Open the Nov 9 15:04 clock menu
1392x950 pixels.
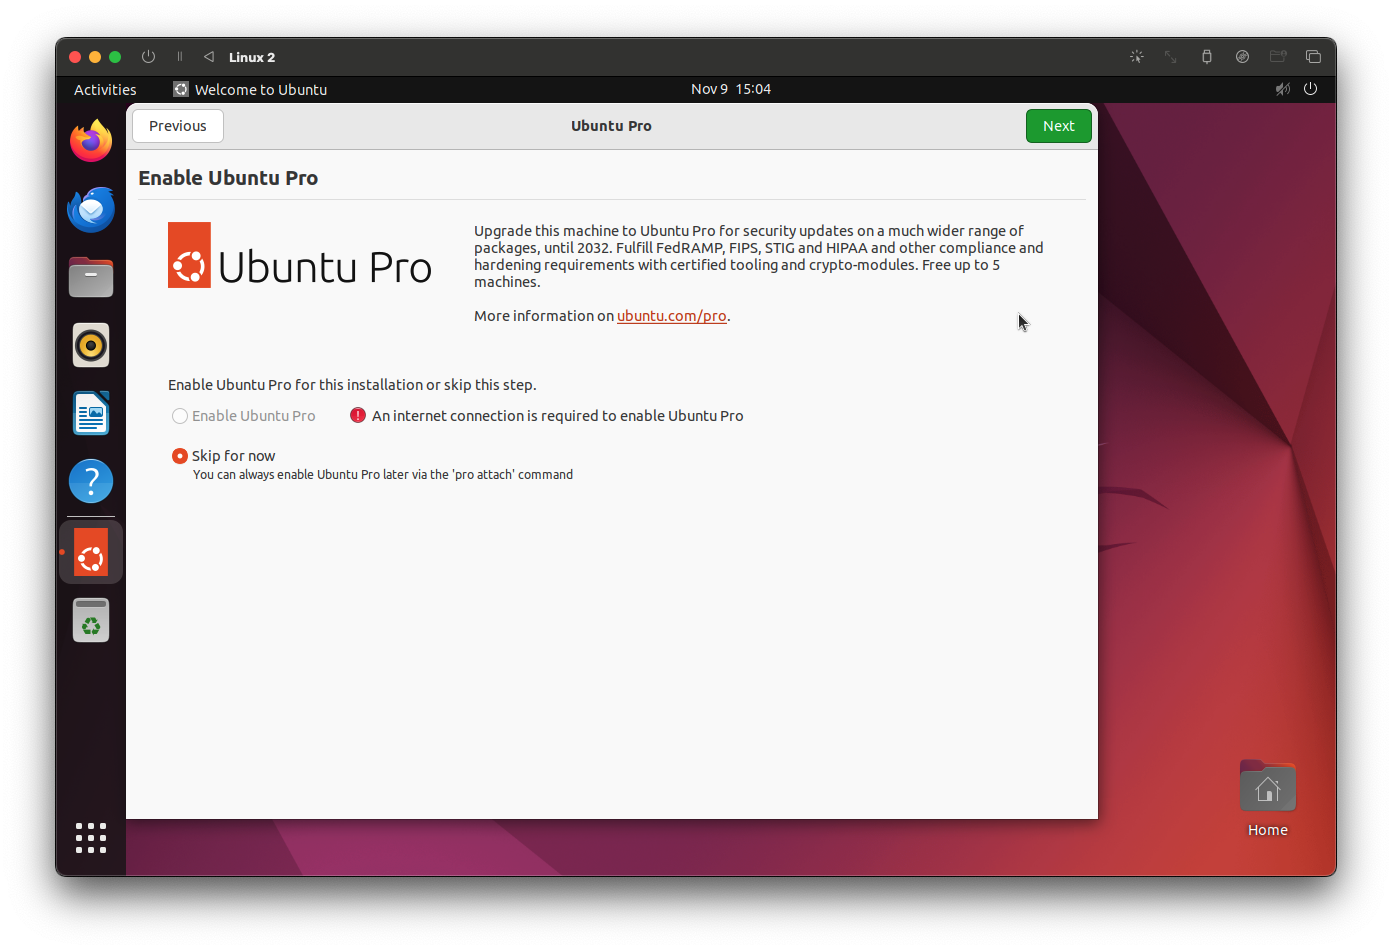731,89
